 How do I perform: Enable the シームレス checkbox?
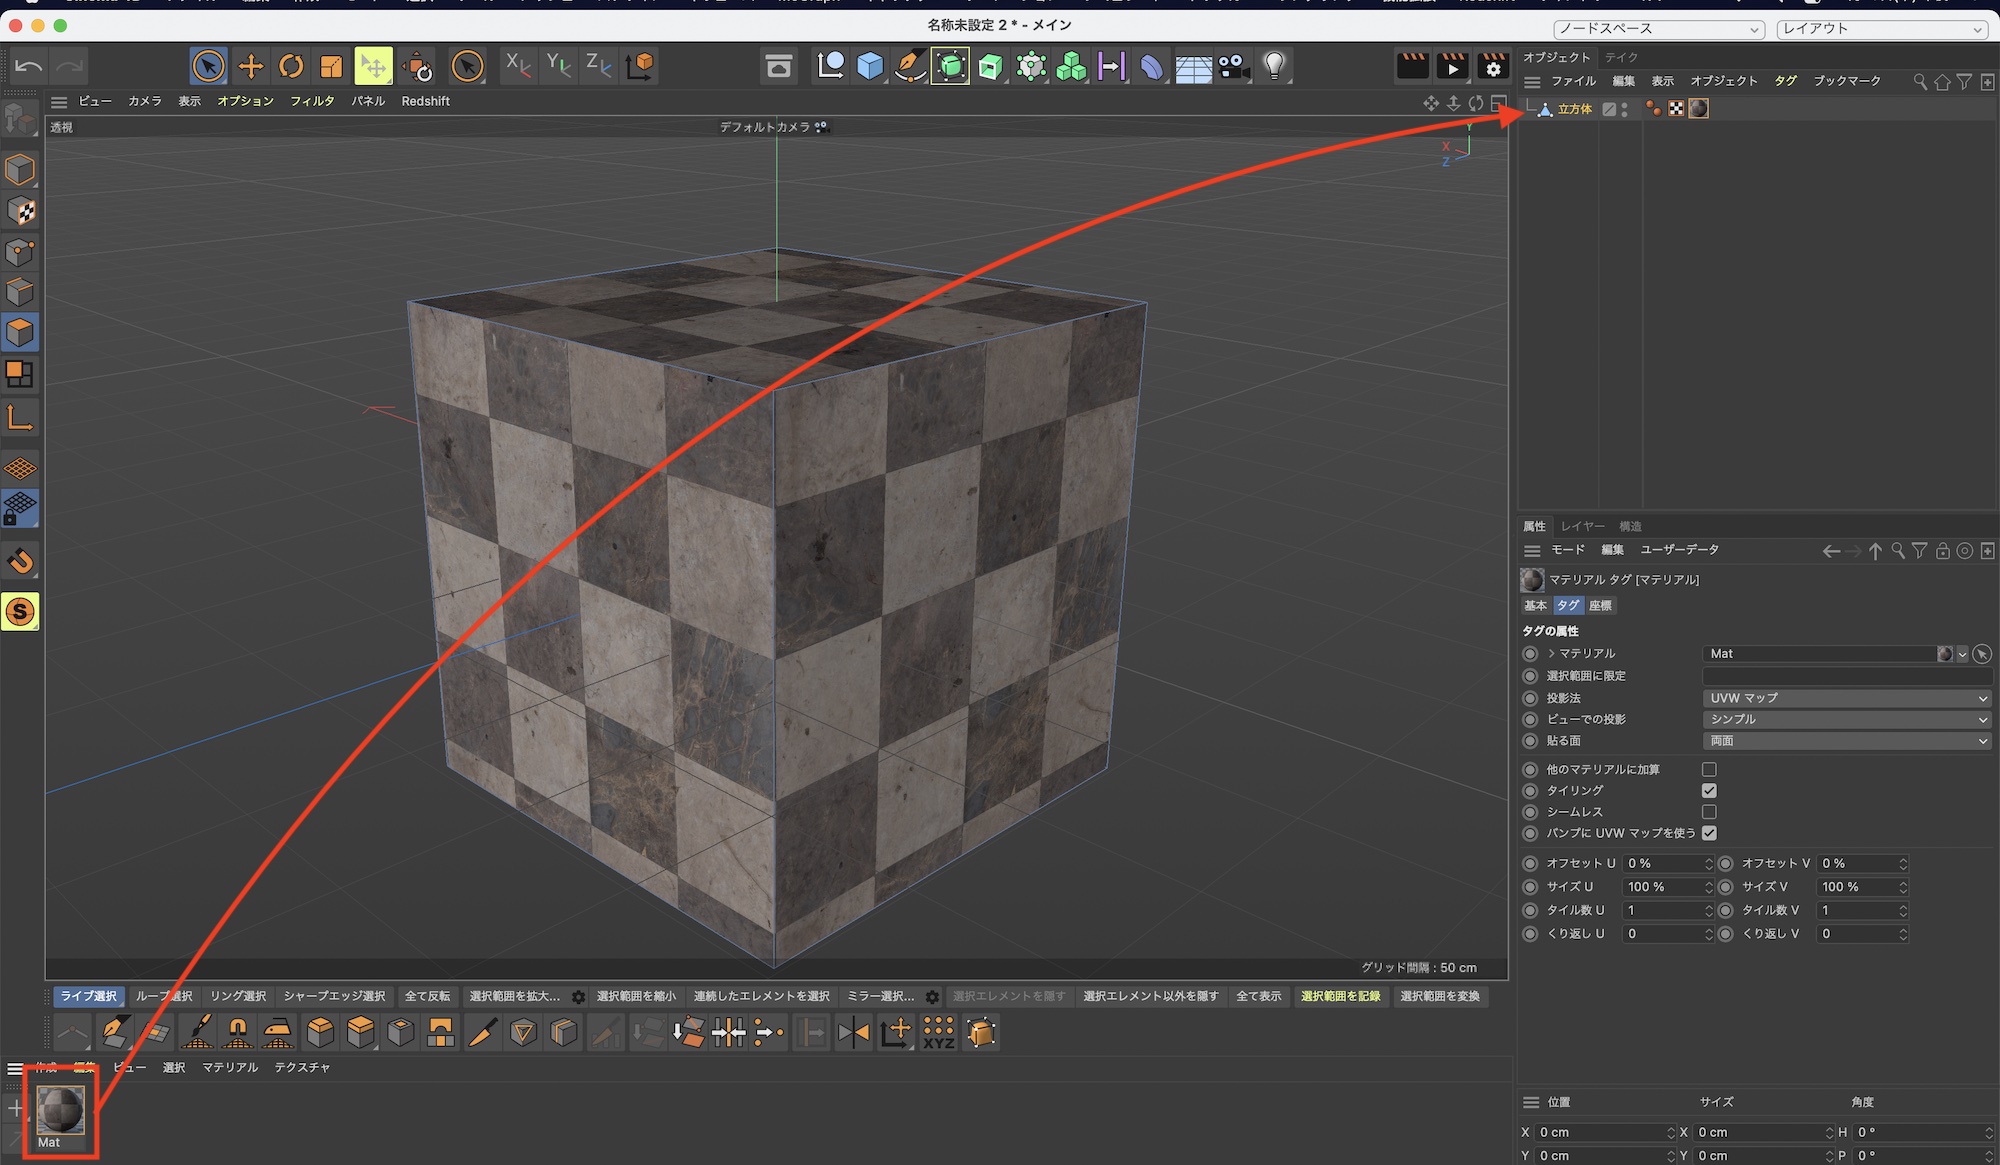pos(1709,812)
